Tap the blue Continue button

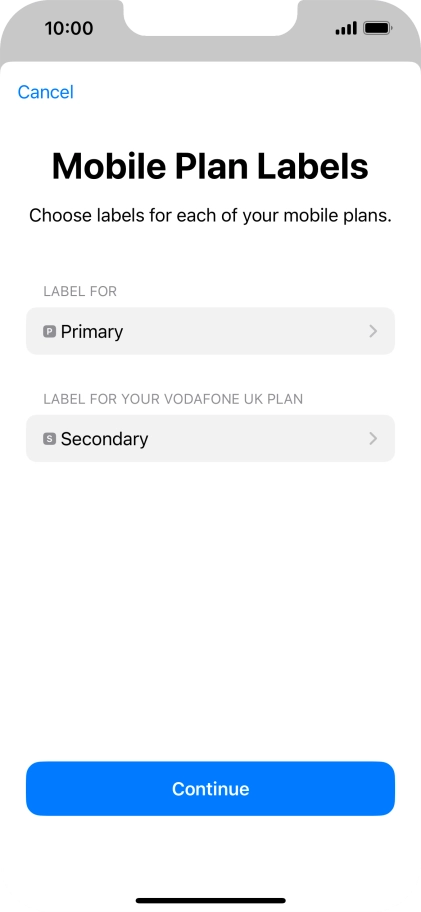210,789
